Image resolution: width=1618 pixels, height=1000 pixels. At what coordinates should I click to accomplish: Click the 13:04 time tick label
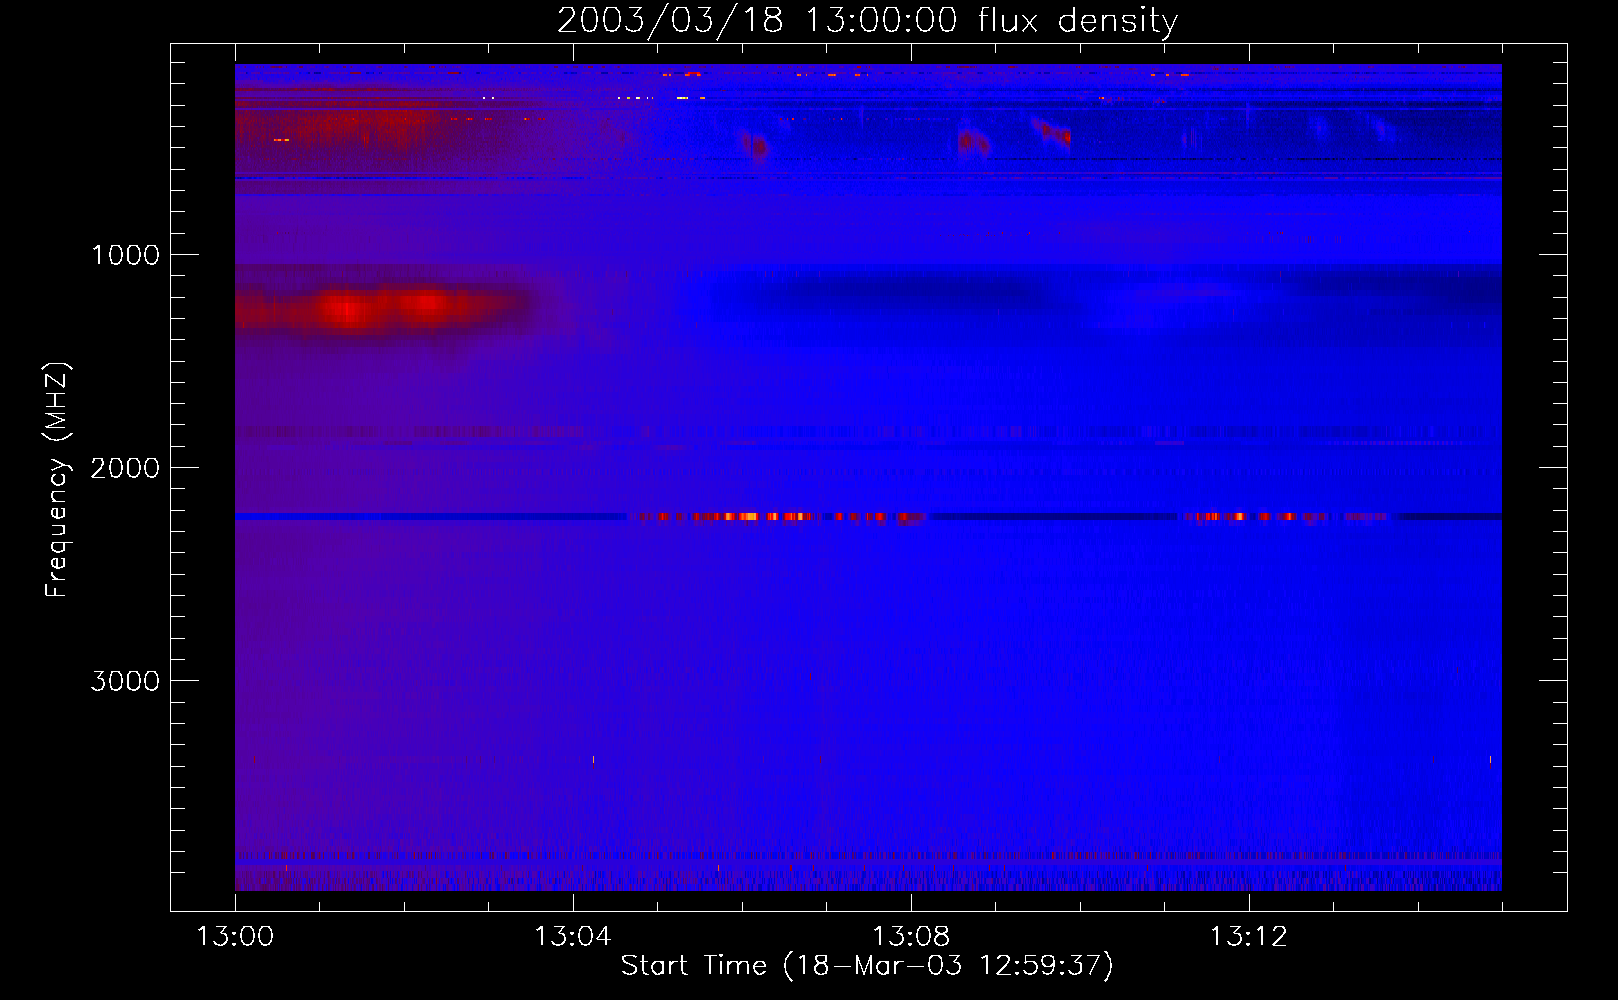click(x=573, y=937)
